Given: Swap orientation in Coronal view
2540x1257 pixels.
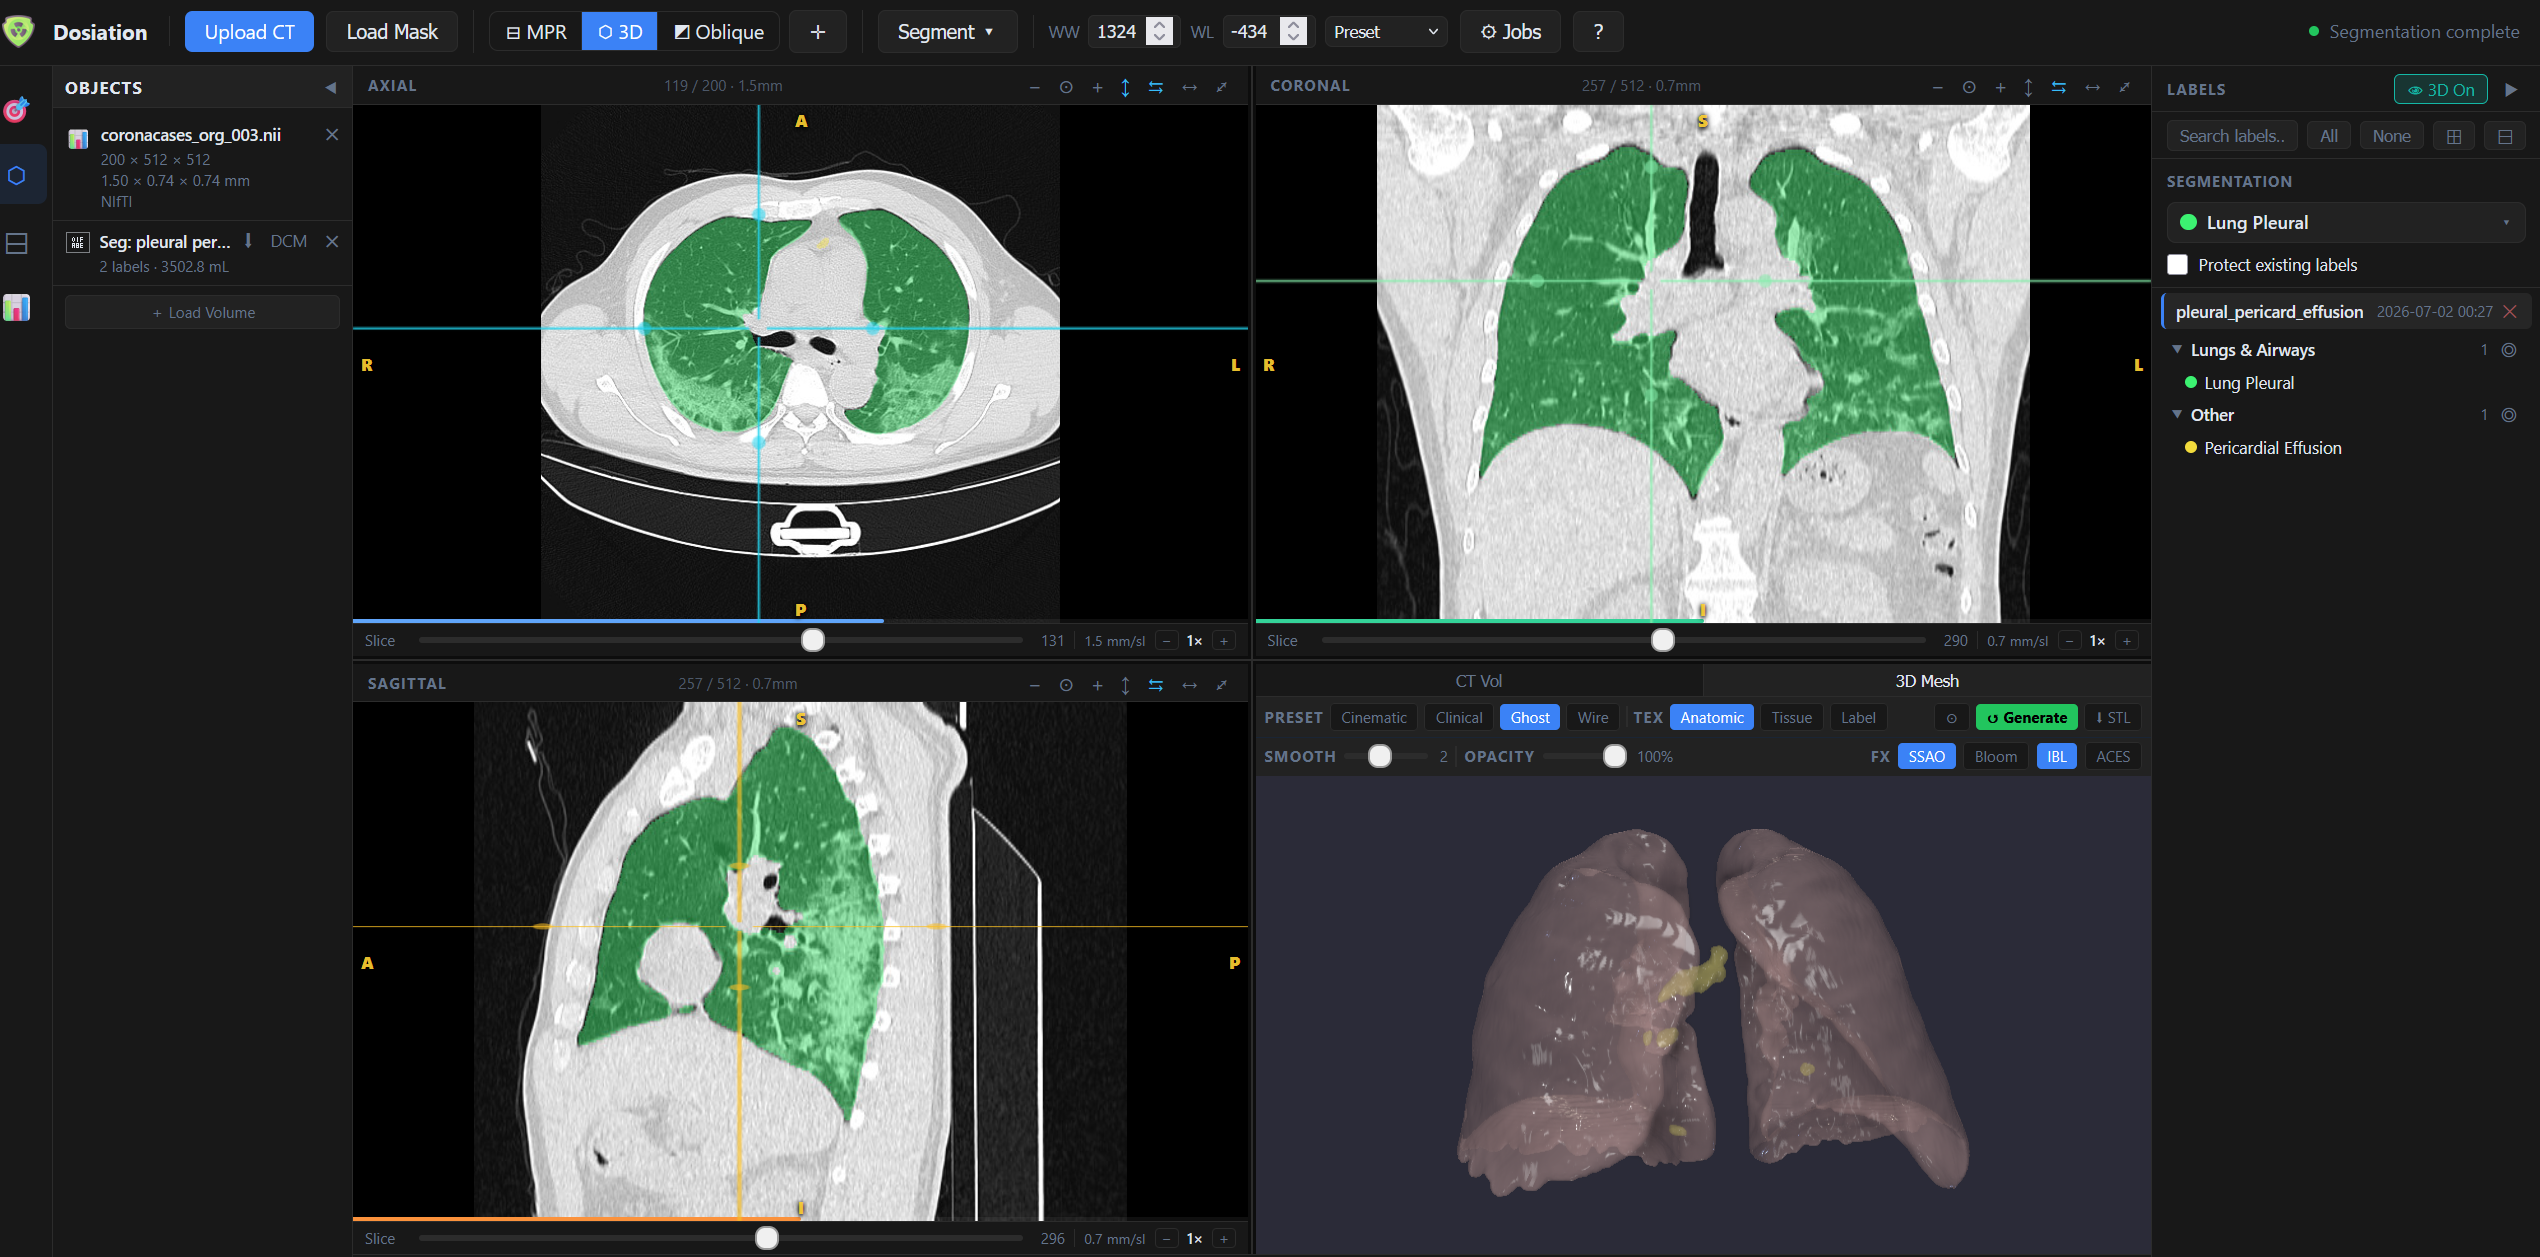Looking at the screenshot, I should click(x=2059, y=87).
